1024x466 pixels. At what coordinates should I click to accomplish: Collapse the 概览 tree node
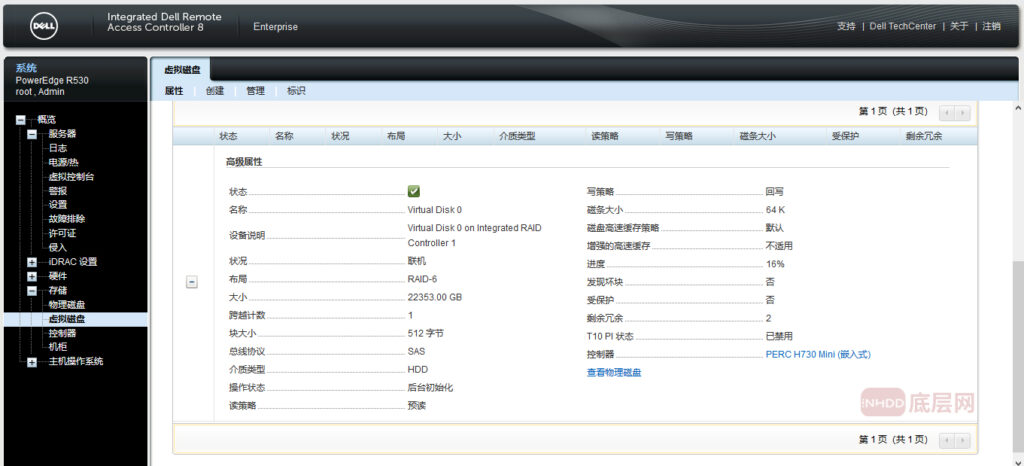pos(20,119)
